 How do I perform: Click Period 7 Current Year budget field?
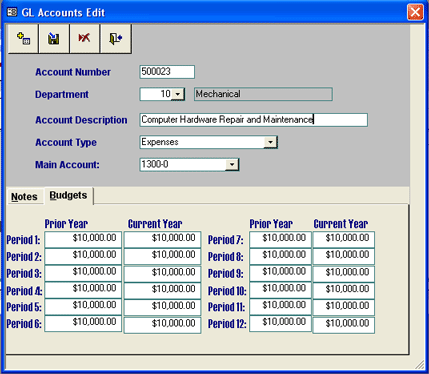344,239
